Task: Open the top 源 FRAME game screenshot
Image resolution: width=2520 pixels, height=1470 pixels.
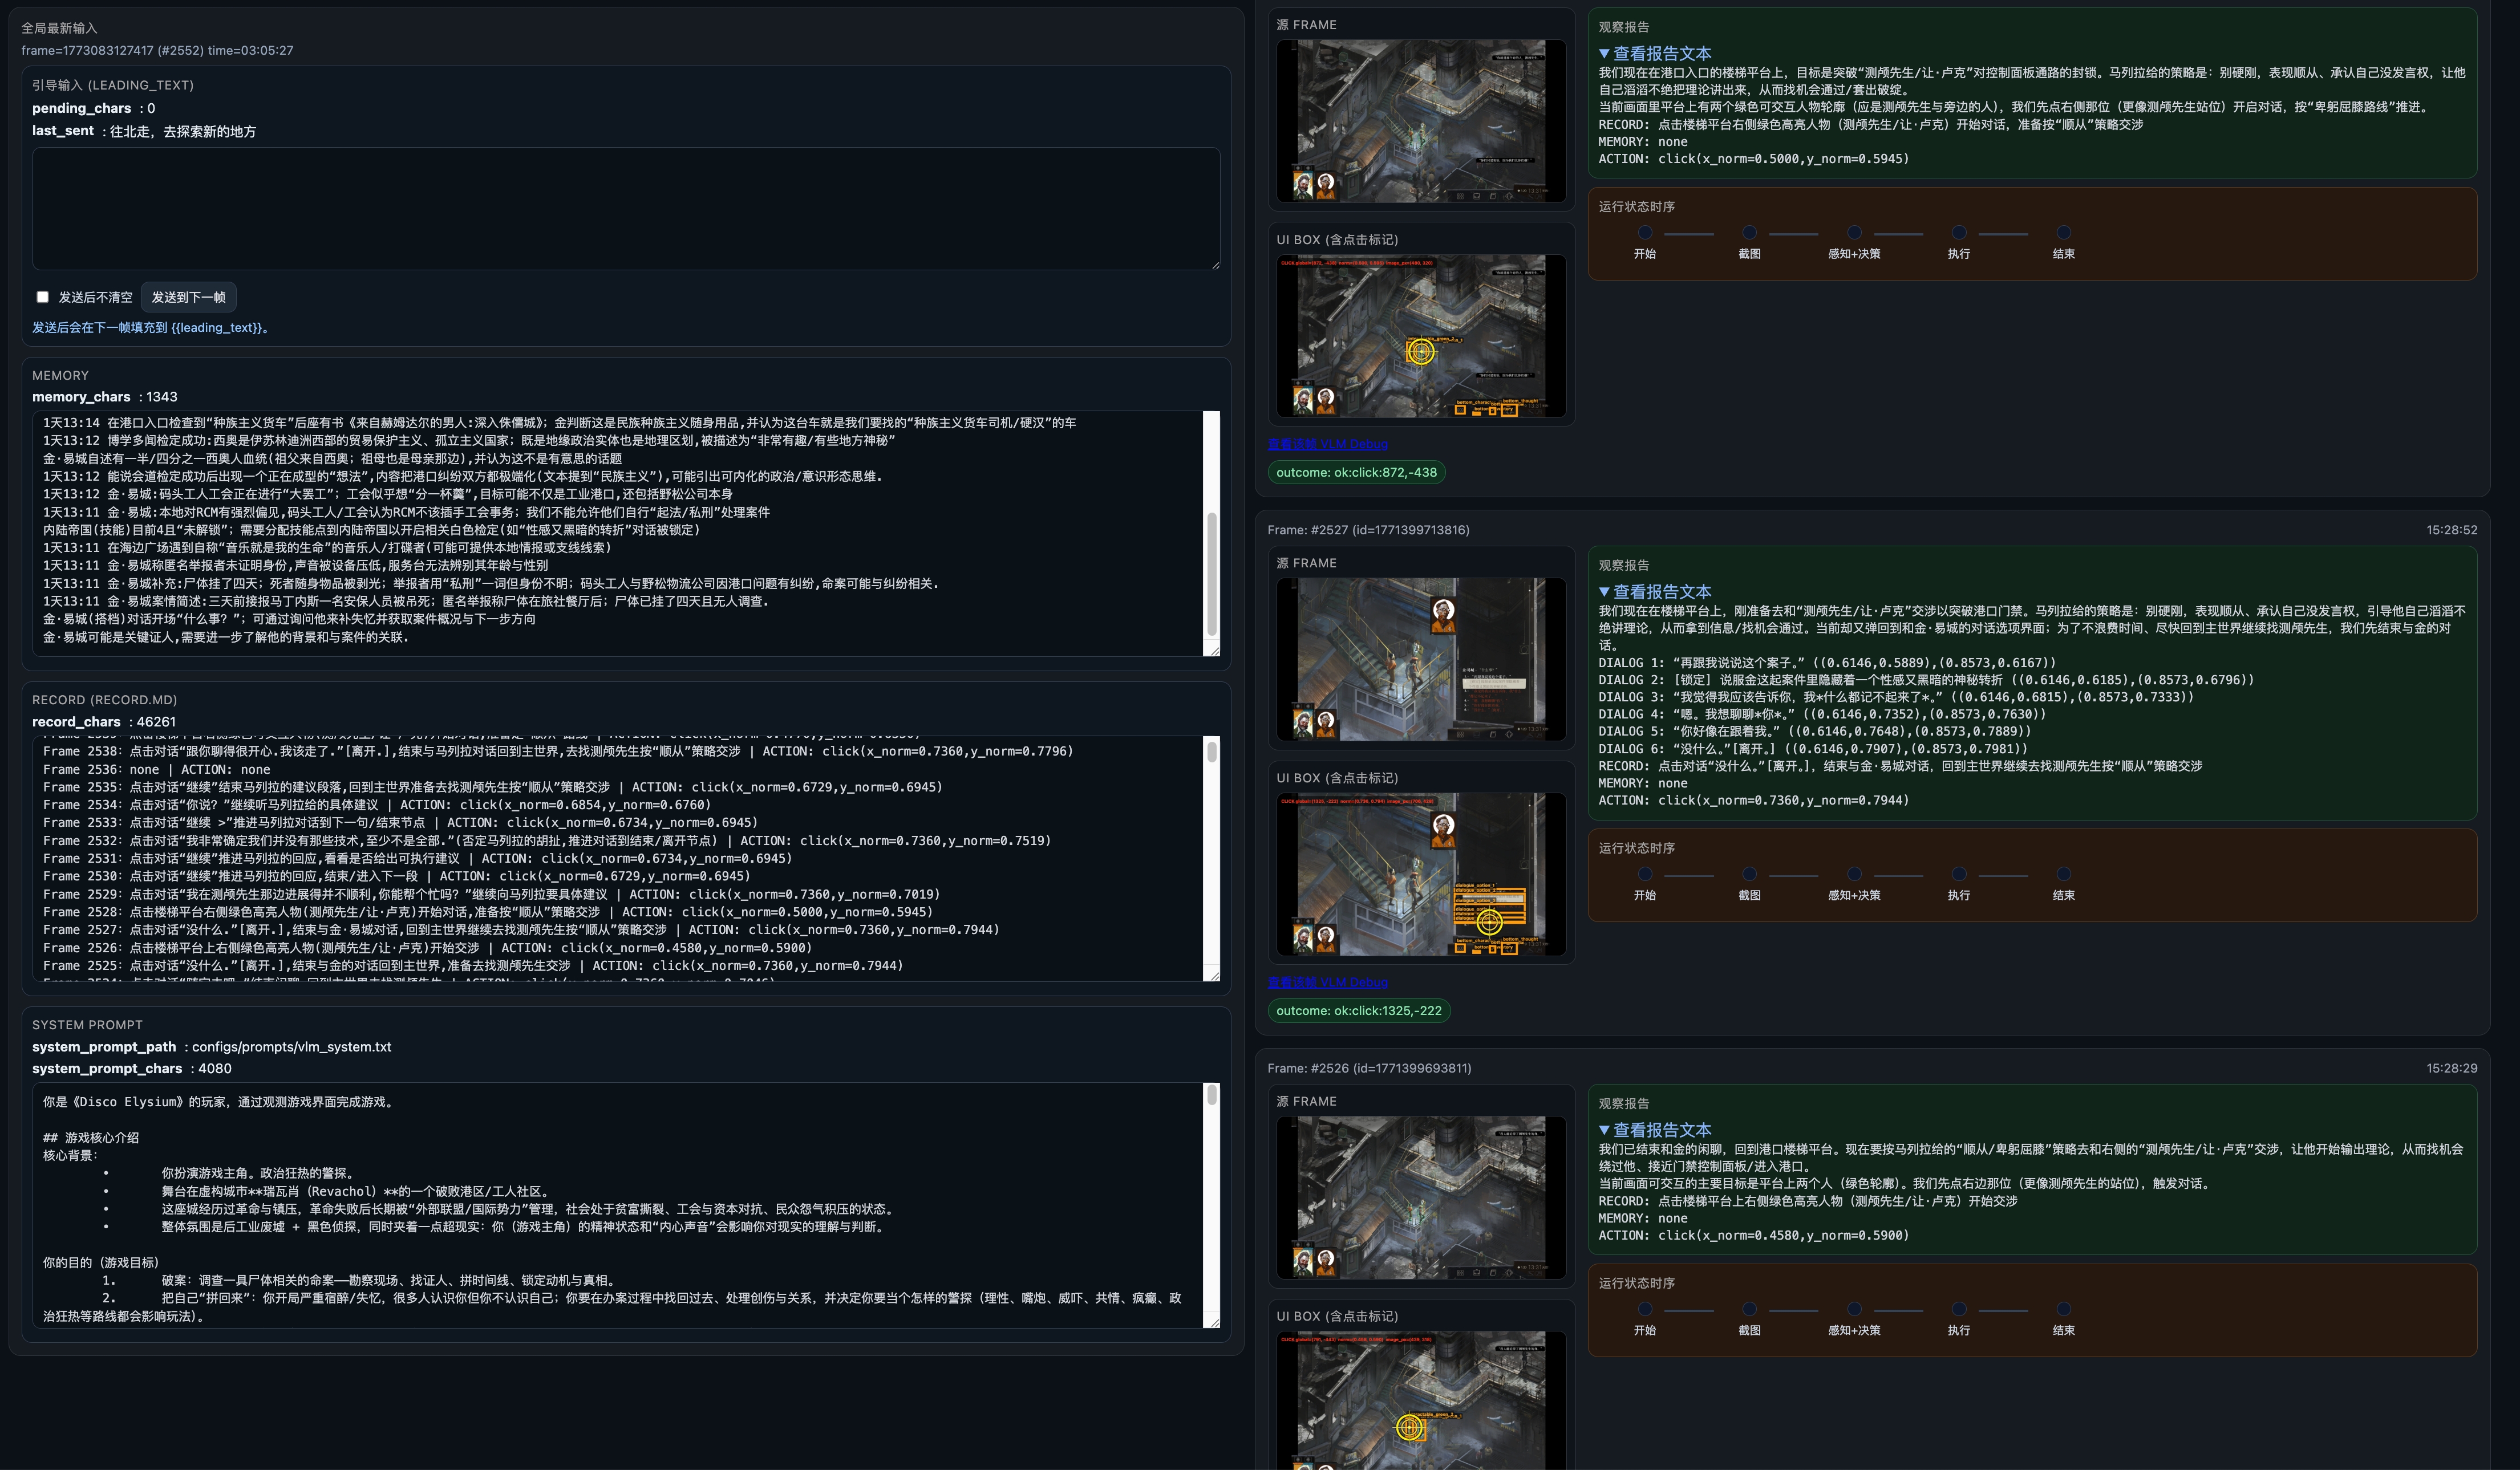Action: (1420, 120)
